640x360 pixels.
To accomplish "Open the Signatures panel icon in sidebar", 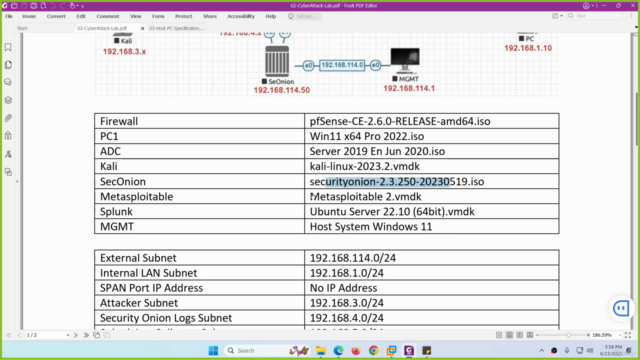I will coord(8,154).
